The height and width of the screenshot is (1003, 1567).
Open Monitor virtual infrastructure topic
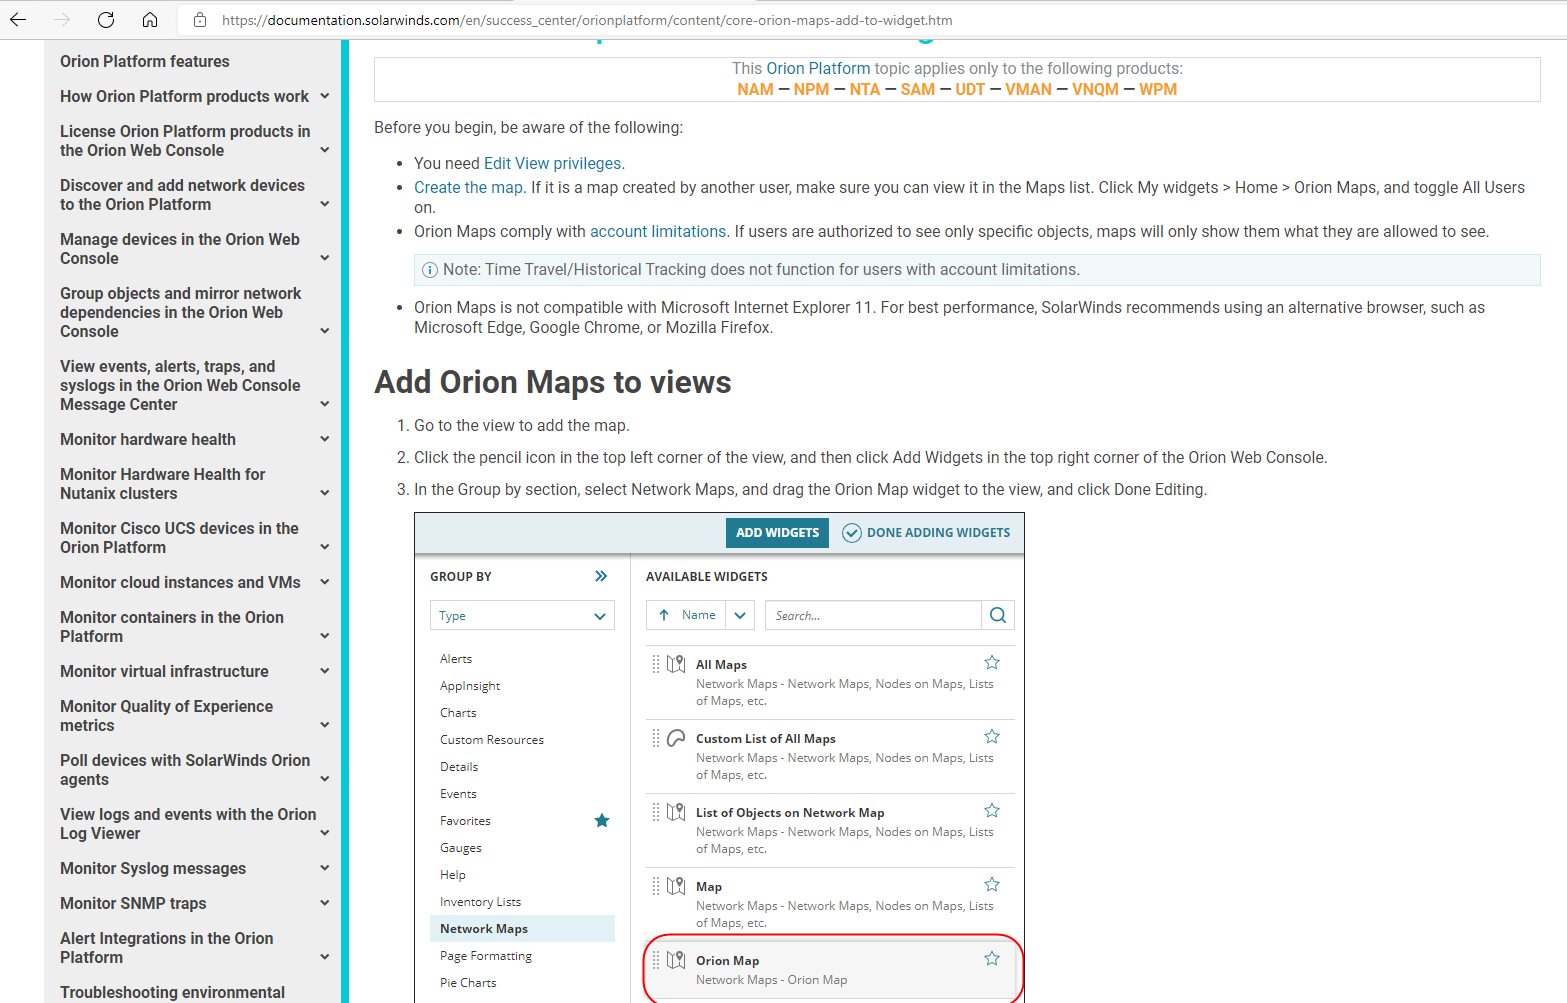coord(164,671)
